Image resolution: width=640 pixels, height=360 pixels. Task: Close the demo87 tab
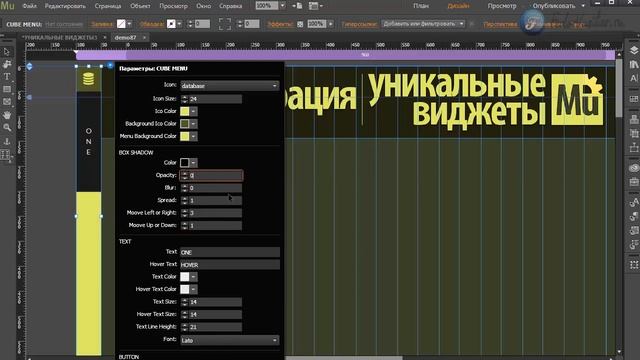click(x=144, y=38)
